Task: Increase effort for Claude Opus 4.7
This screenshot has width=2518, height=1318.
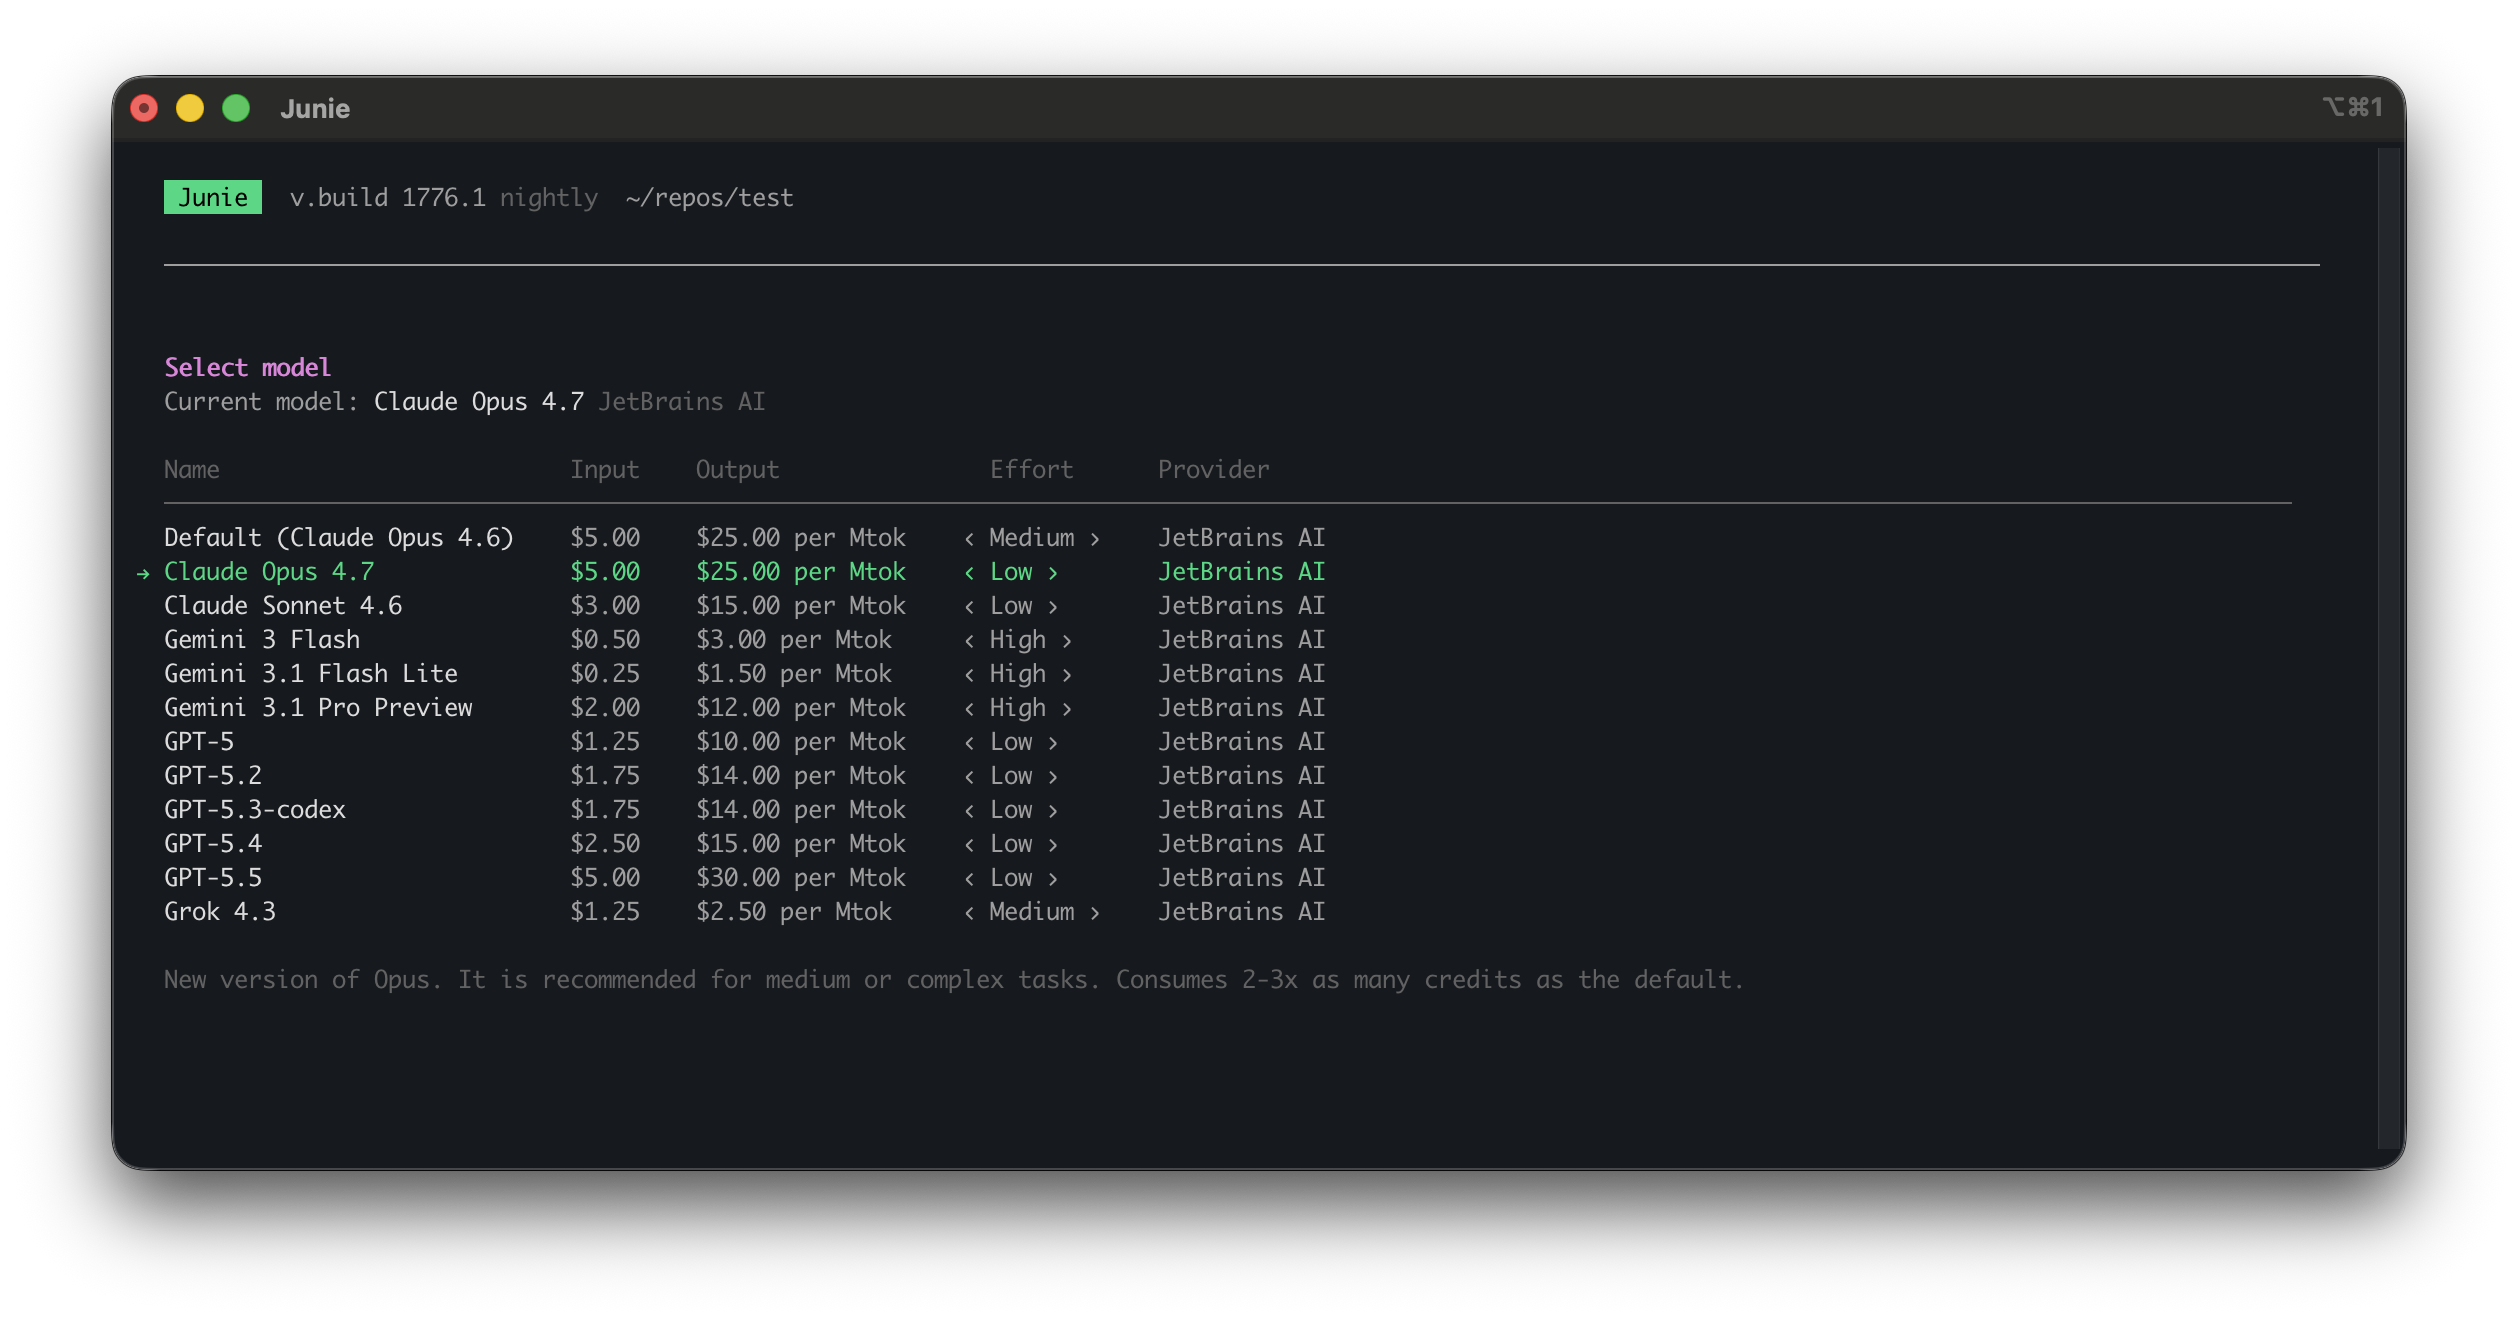Action: pos(1053,573)
